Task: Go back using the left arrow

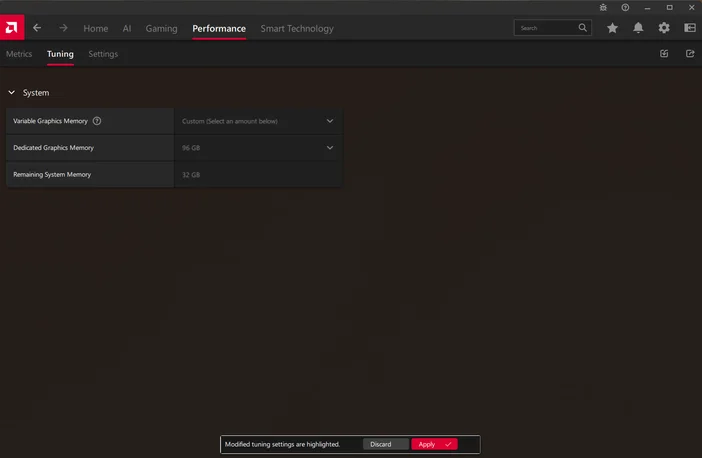Action: [37, 28]
